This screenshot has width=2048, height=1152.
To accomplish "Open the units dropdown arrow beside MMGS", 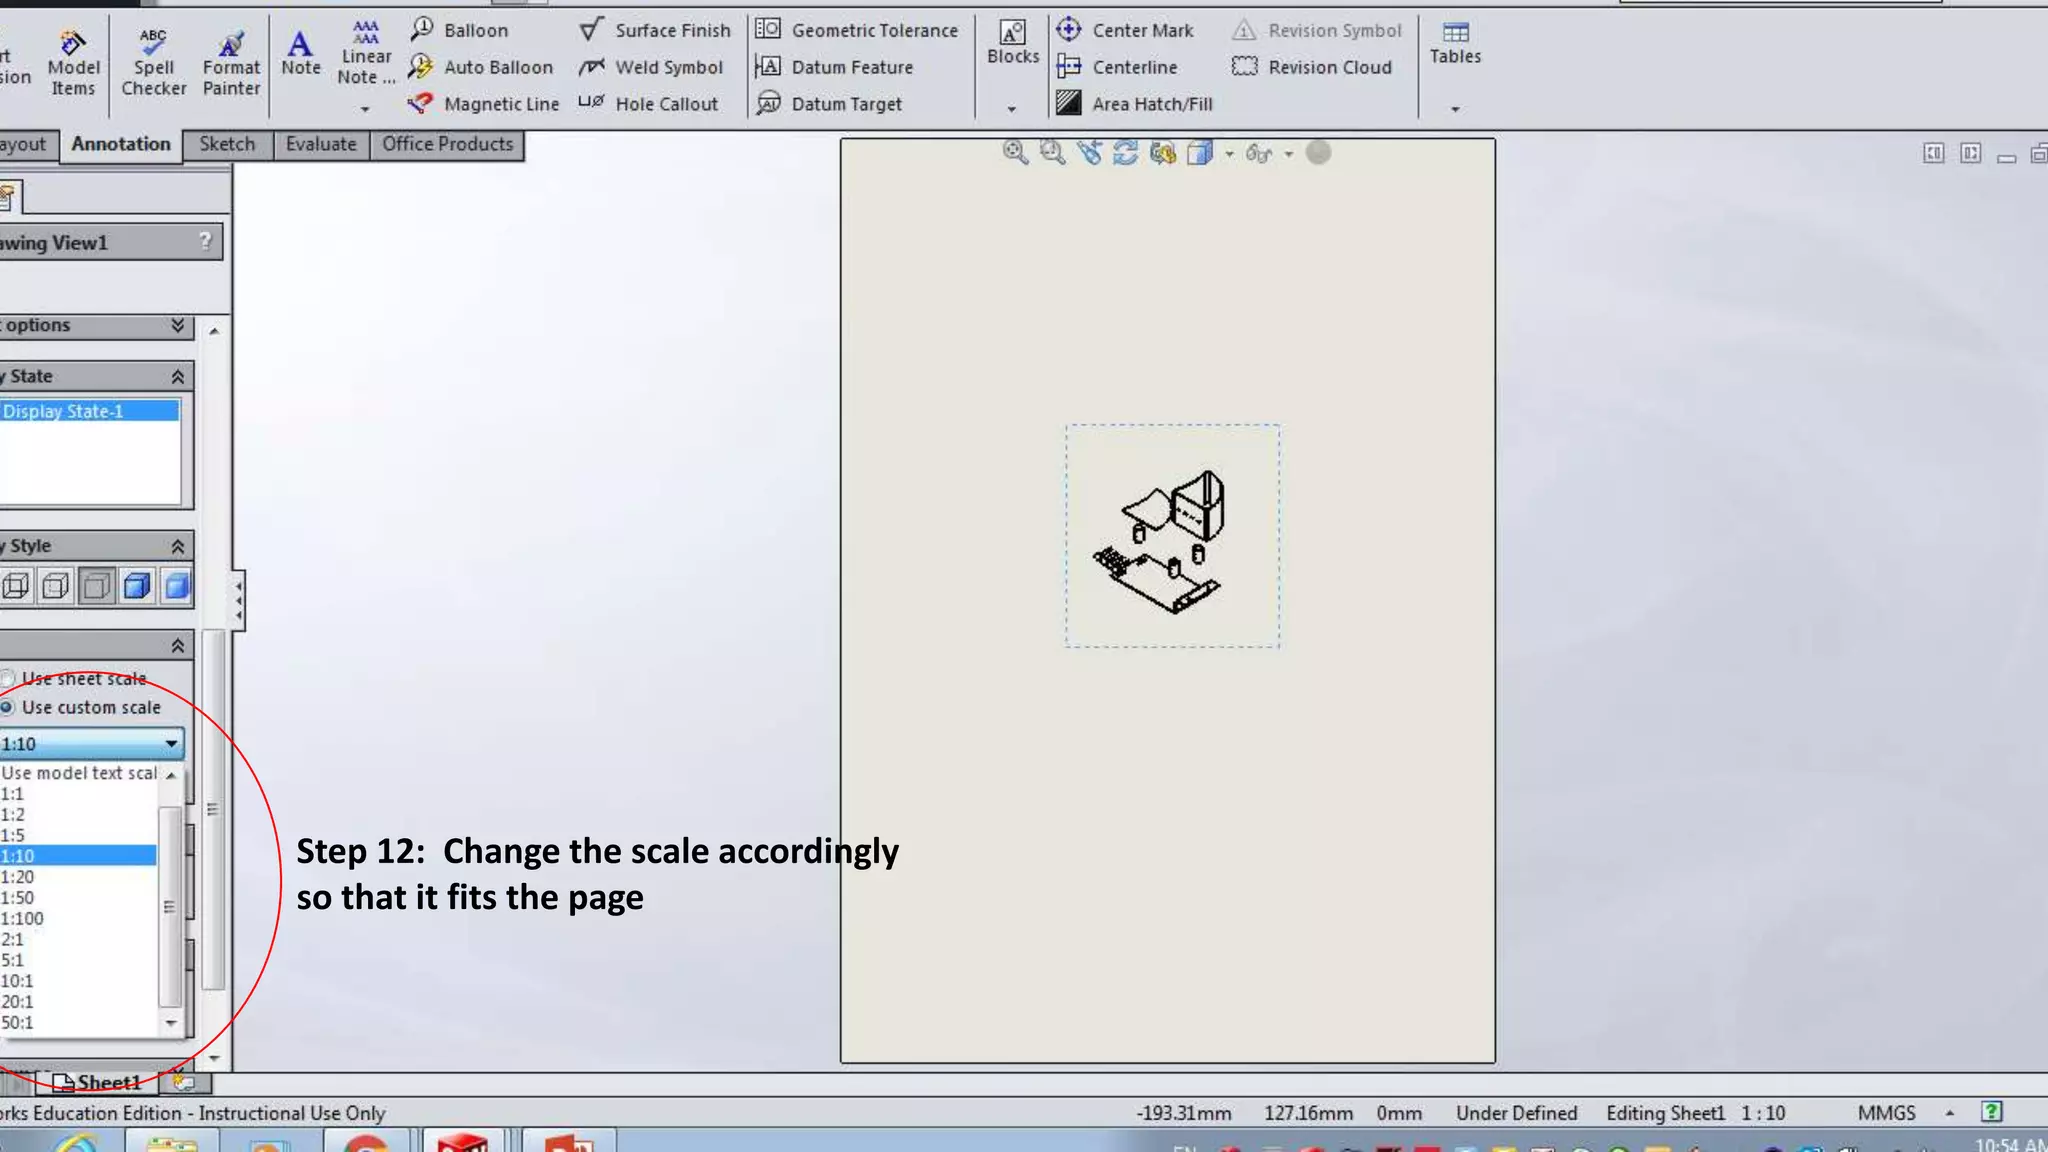I will 1949,1113.
